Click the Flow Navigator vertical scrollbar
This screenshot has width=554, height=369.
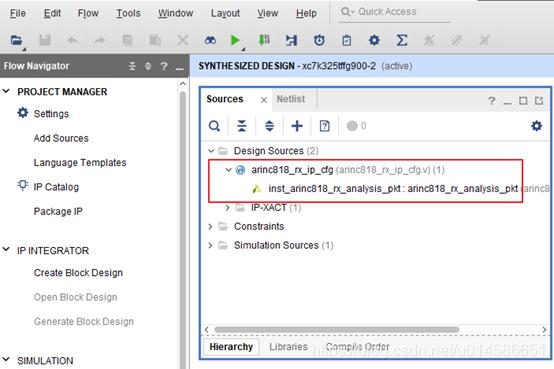point(182,230)
